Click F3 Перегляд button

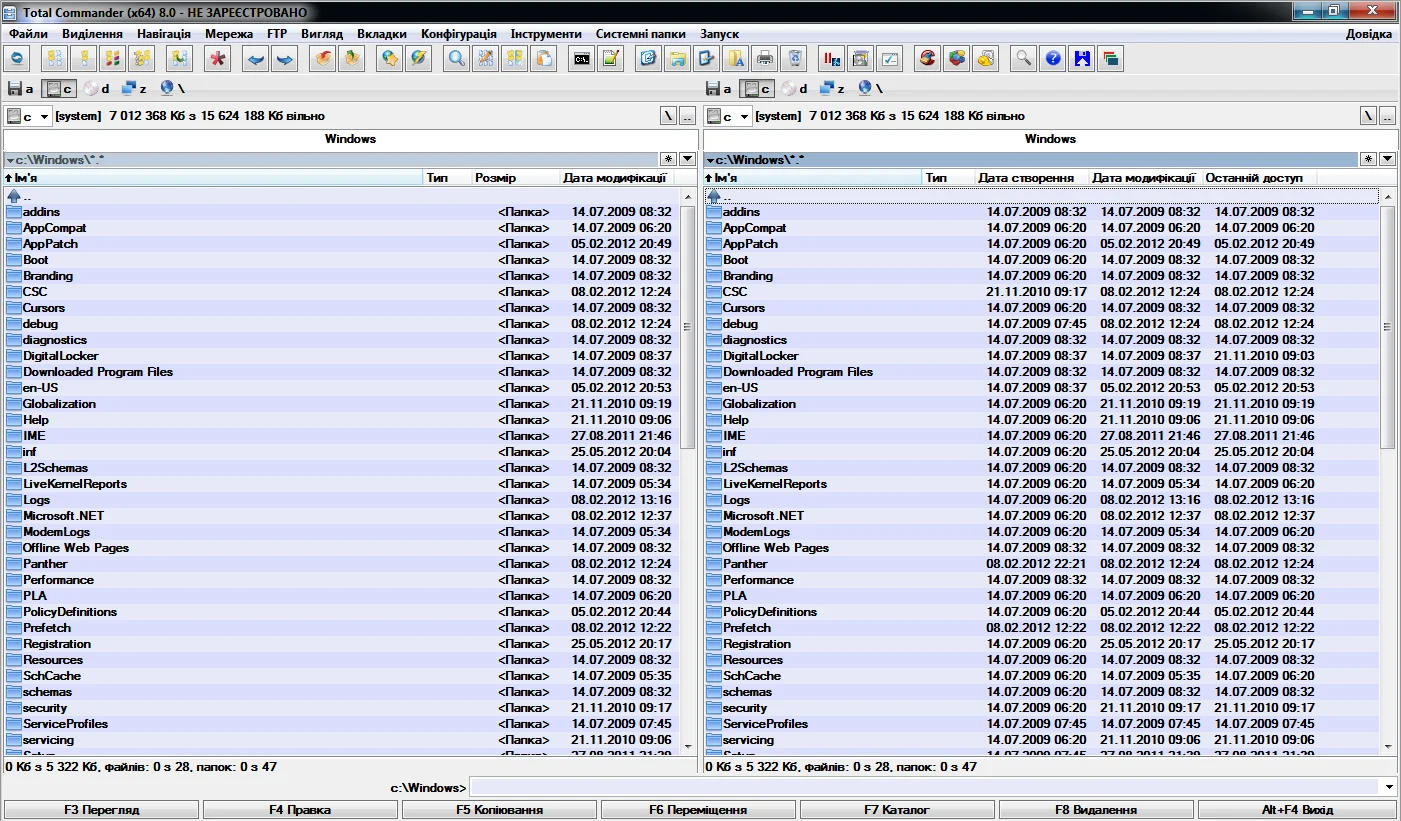click(101, 810)
